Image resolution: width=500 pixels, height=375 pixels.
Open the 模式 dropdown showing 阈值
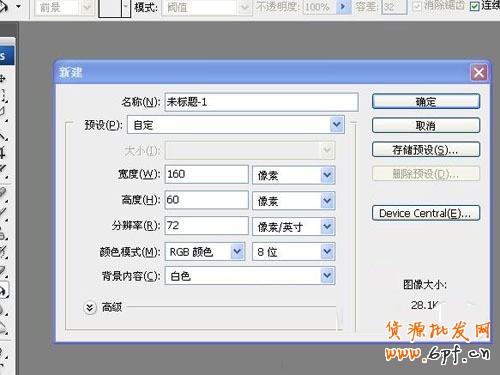tap(206, 7)
